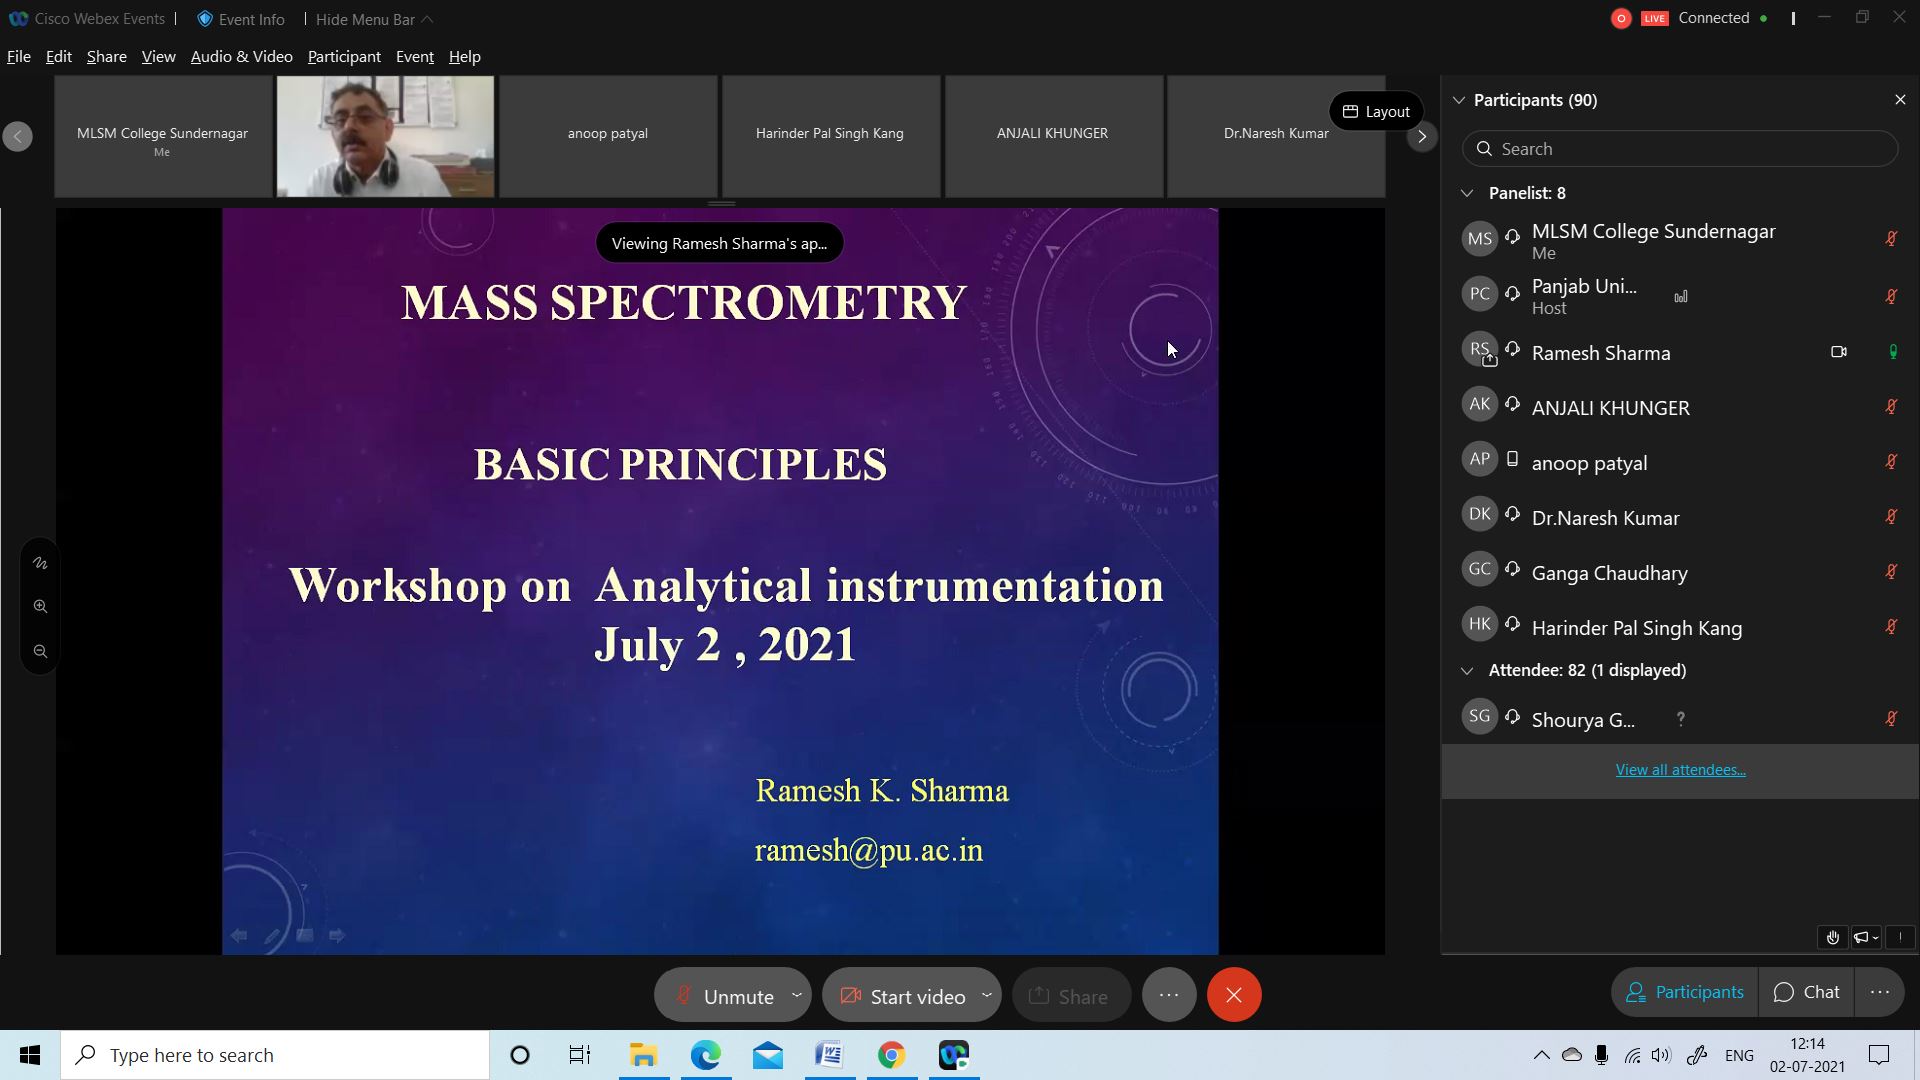Zoom in on shared content
The image size is (1920, 1080).
pos(40,607)
